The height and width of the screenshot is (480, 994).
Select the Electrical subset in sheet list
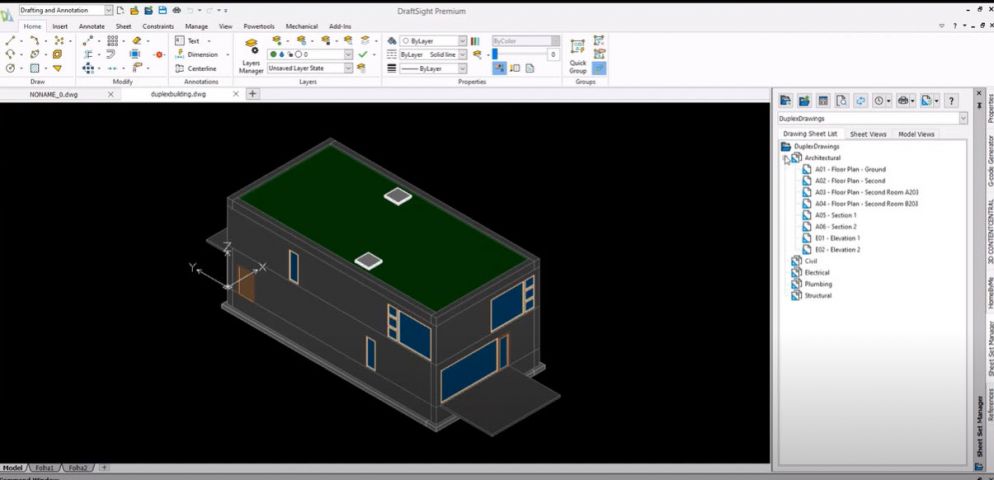(817, 272)
